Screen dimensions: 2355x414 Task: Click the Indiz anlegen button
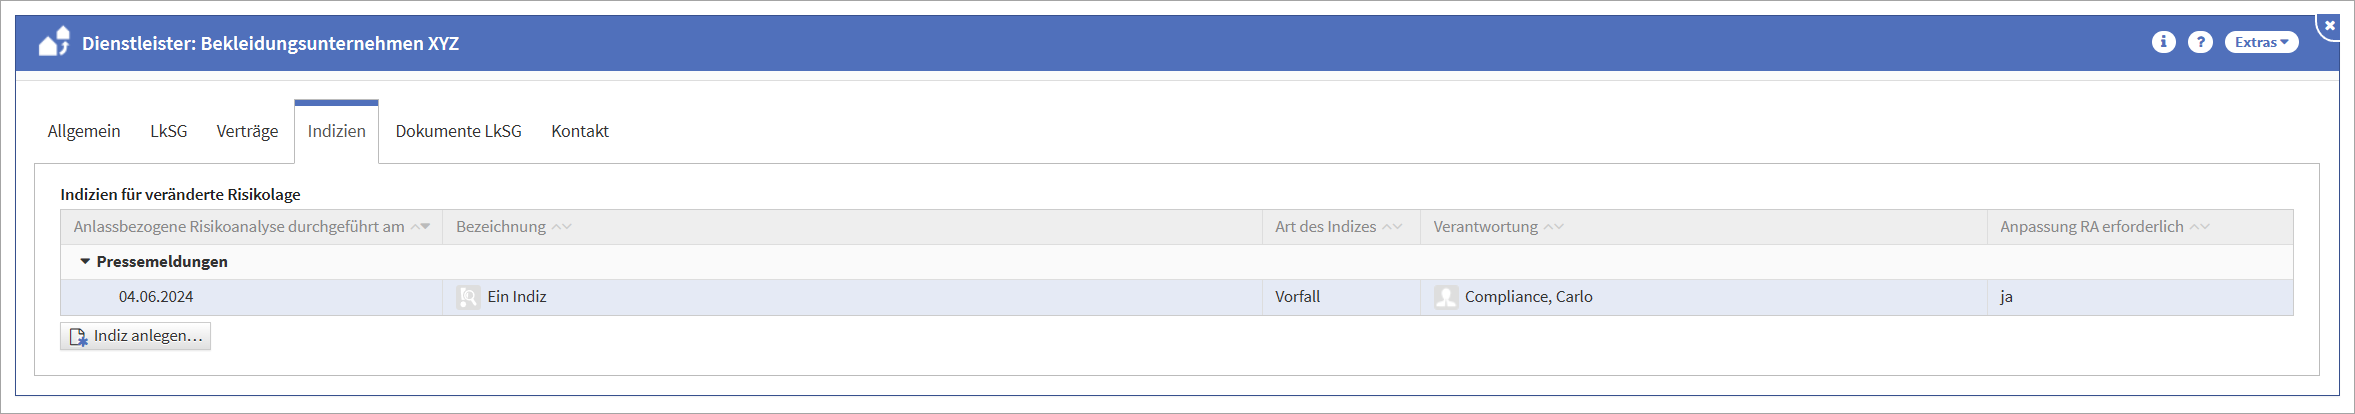pyautogui.click(x=136, y=336)
